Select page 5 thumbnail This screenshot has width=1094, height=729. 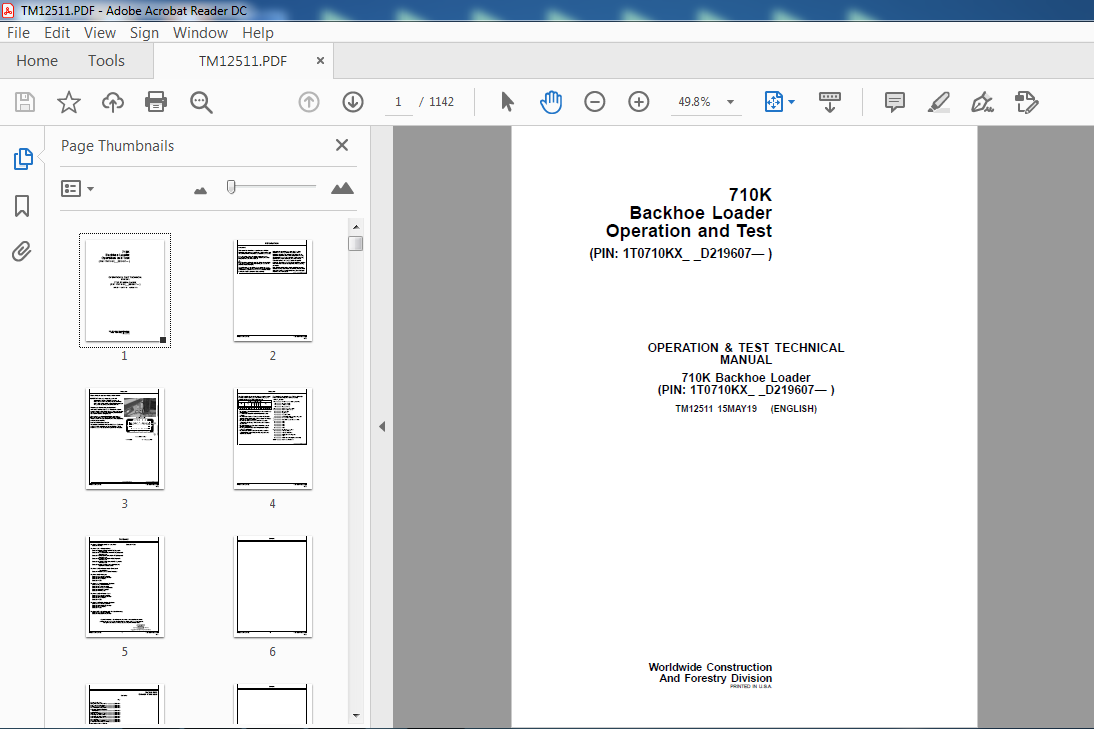(x=125, y=587)
